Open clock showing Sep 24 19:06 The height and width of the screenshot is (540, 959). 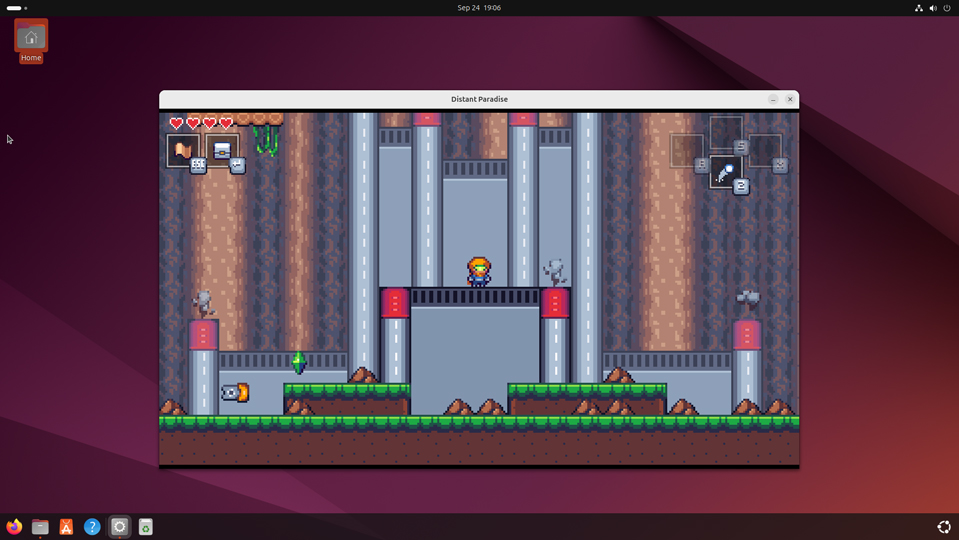coord(479,8)
